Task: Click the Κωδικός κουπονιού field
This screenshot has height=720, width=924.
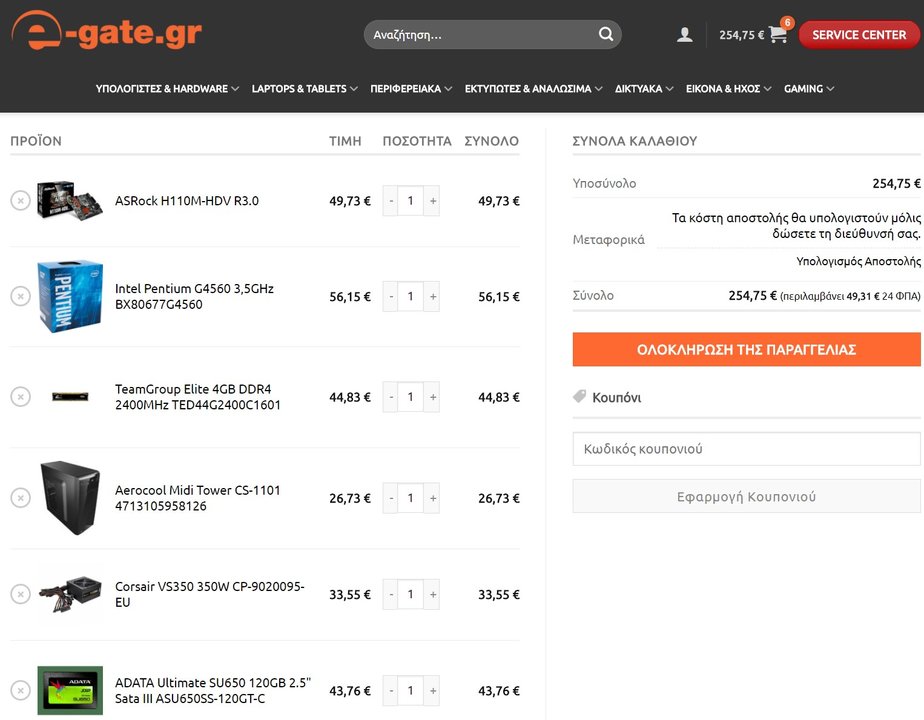Action: point(746,449)
